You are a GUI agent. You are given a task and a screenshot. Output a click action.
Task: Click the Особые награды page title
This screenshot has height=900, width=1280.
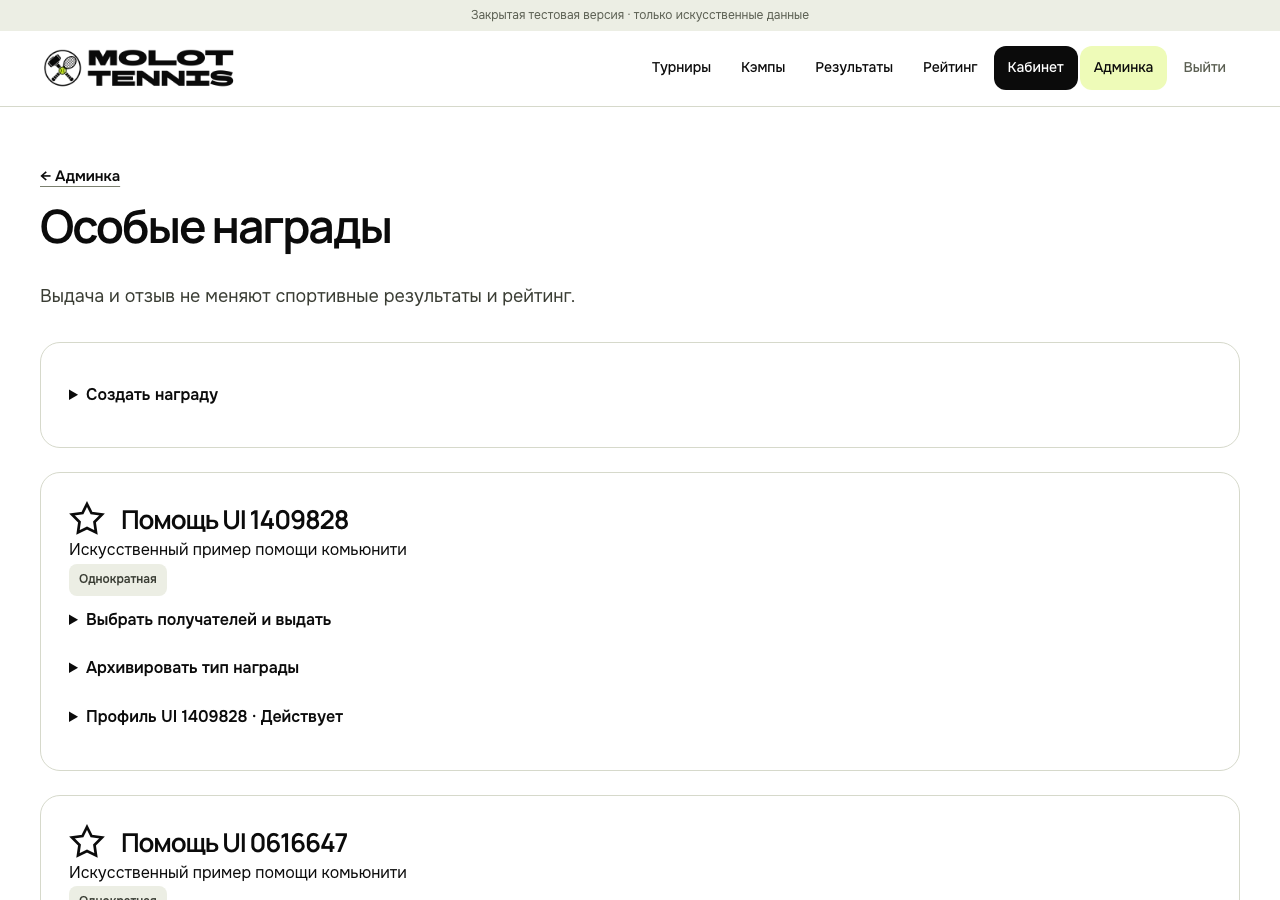(215, 228)
